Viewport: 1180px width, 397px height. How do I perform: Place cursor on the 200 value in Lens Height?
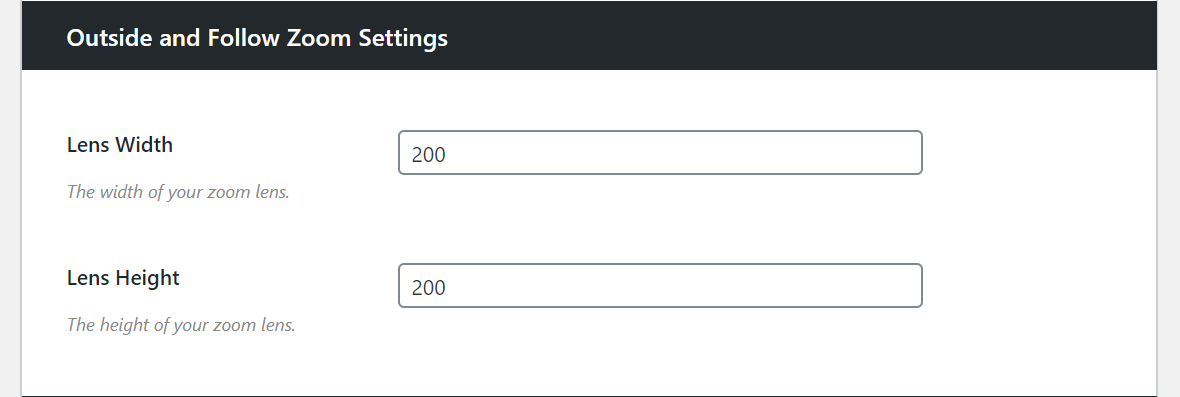(429, 288)
